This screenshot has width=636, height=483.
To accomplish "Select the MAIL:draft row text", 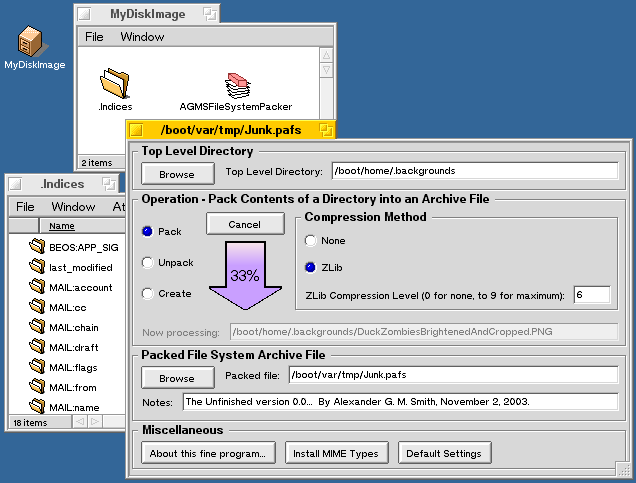I will (74, 347).
